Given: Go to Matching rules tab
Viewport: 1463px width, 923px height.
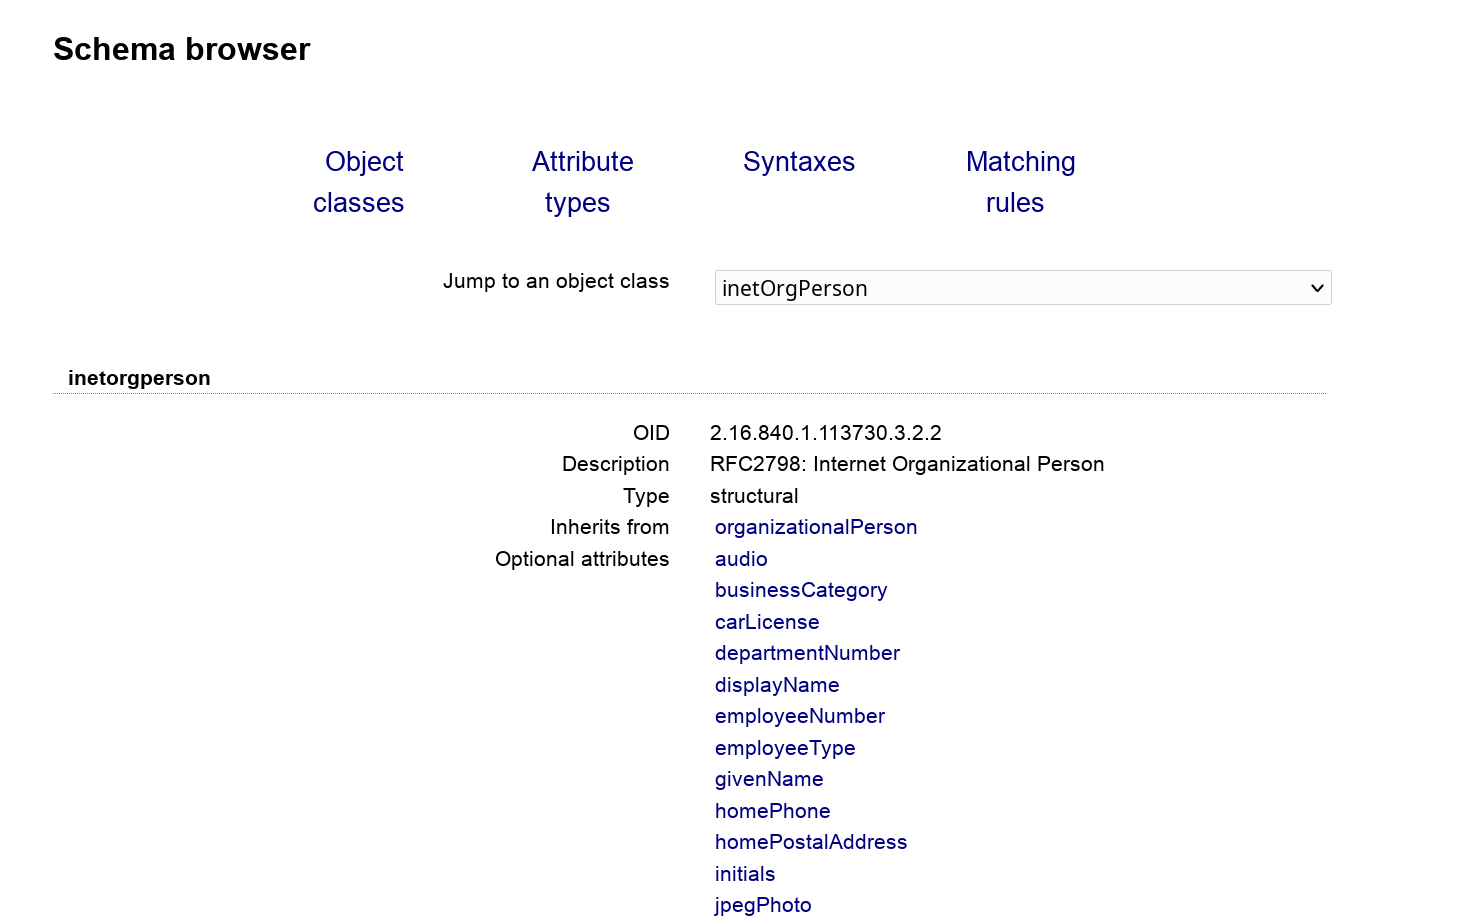Looking at the screenshot, I should click(1019, 182).
